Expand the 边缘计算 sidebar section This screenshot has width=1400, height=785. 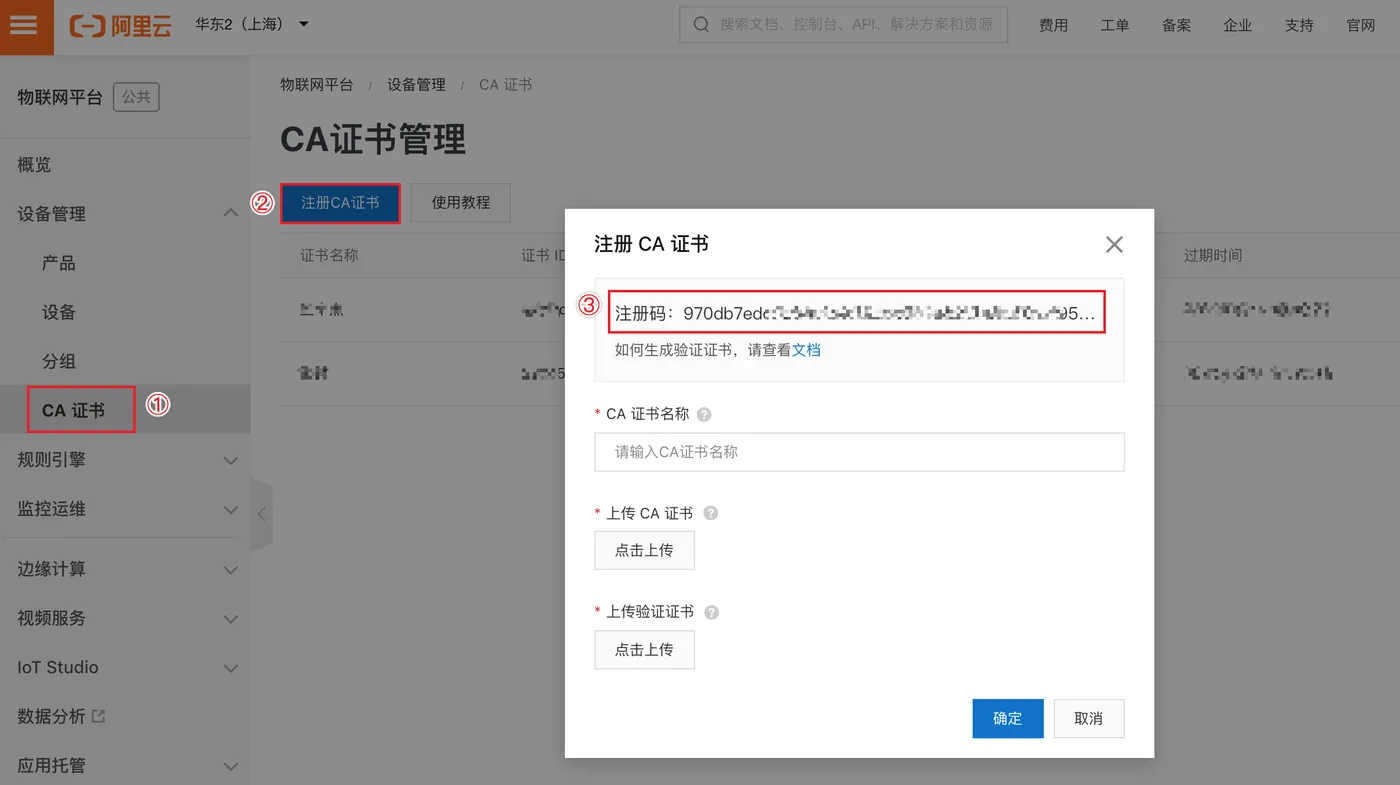pyautogui.click(x=125, y=568)
